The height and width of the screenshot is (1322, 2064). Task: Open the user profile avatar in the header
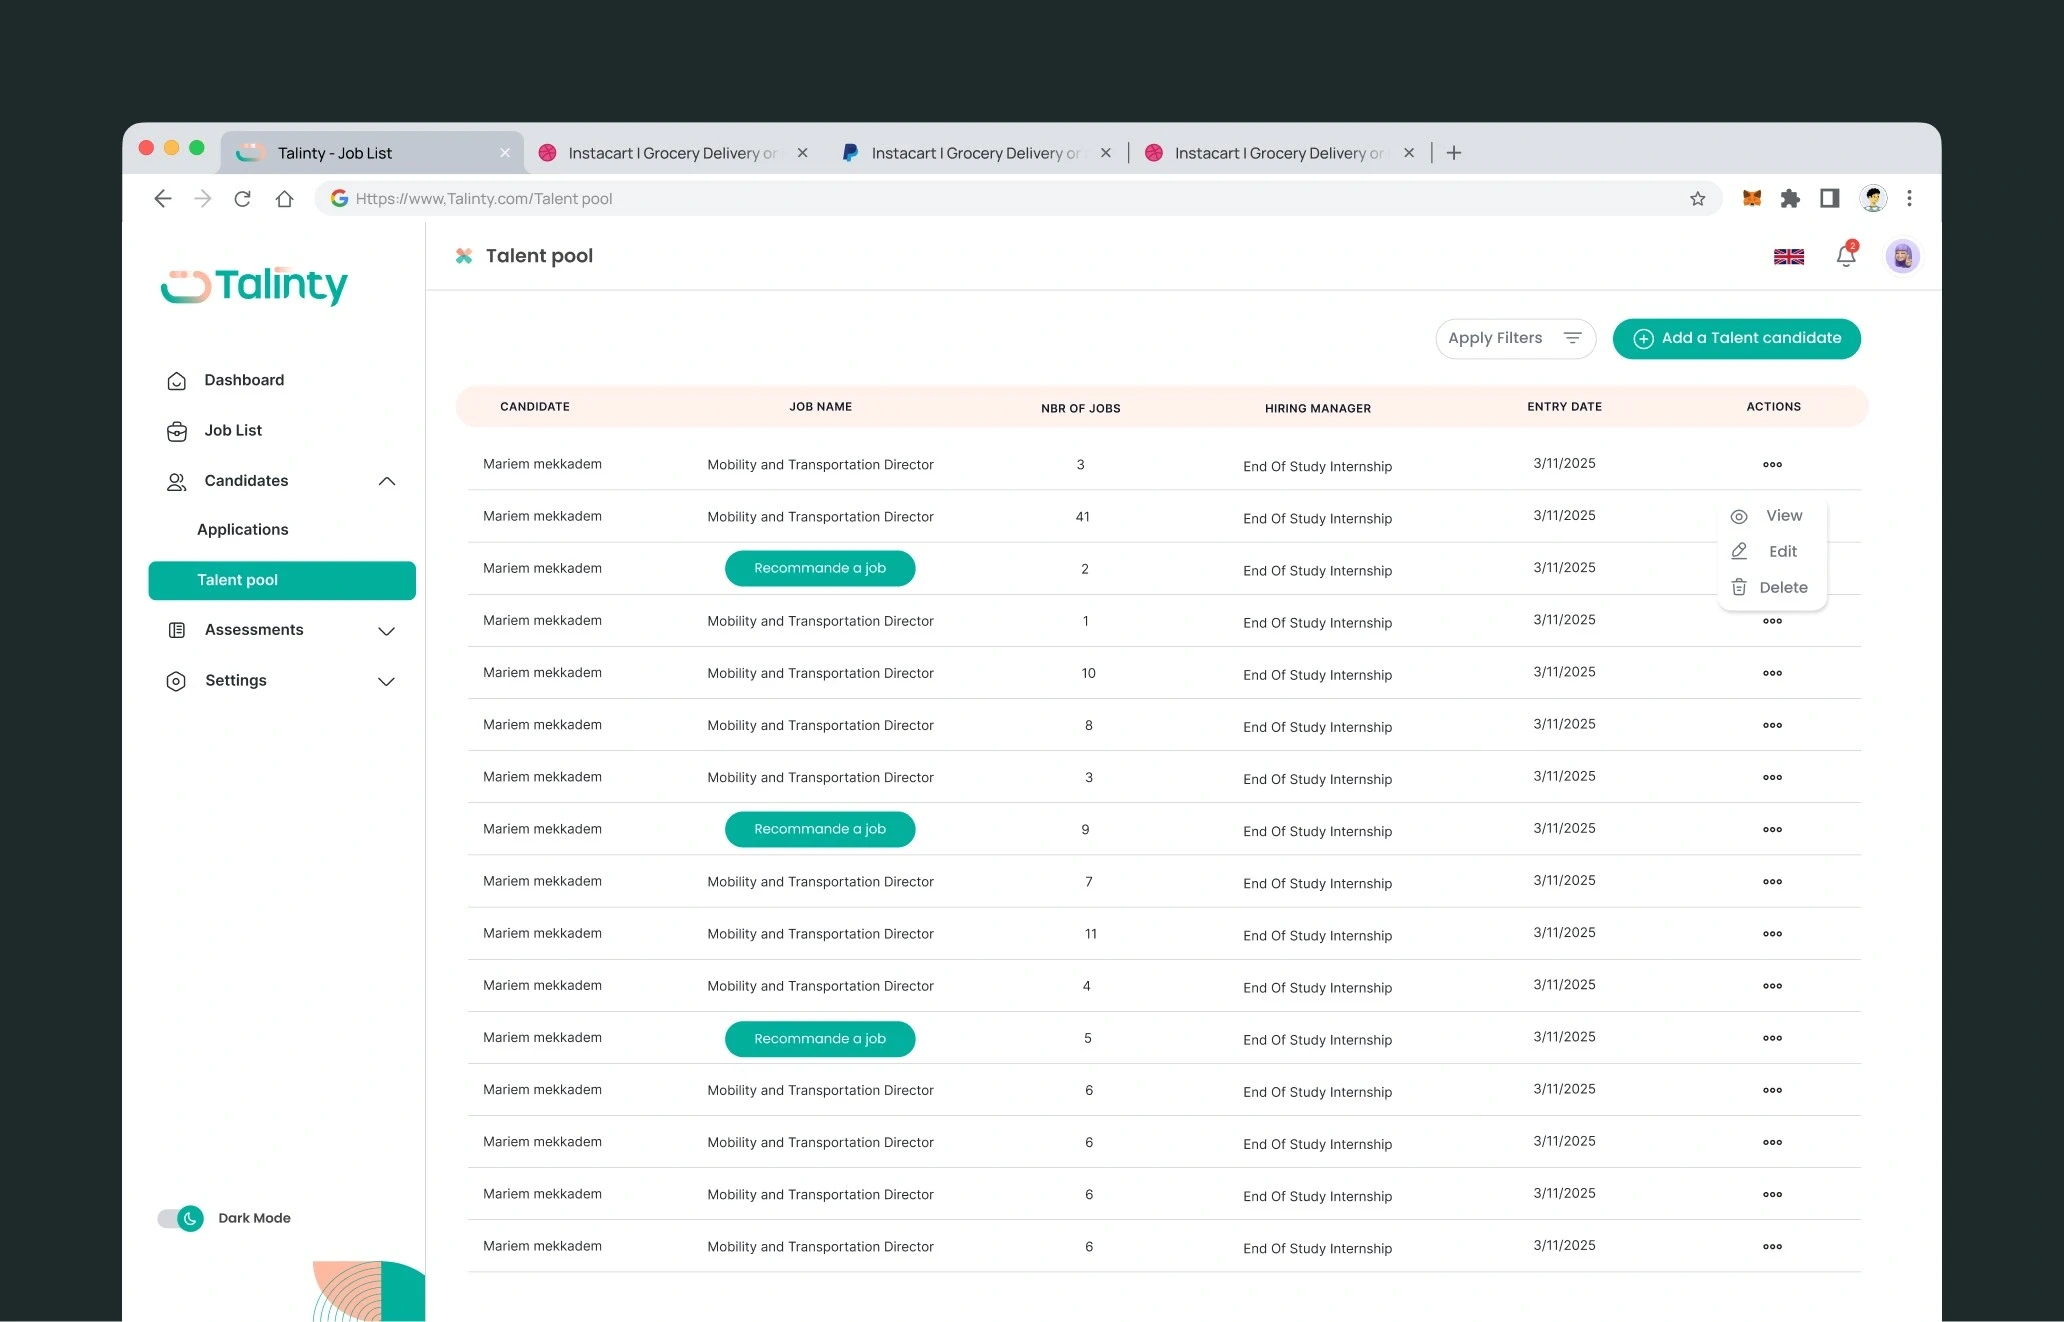click(x=1902, y=256)
